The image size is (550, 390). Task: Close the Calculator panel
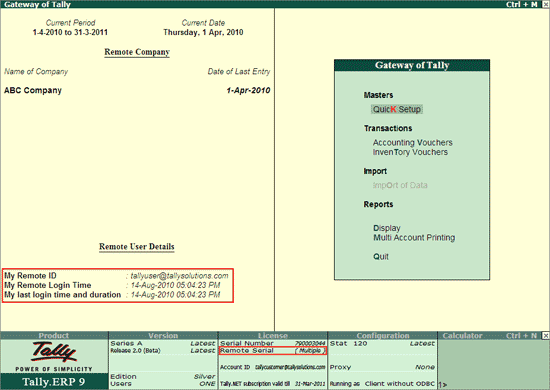point(545,336)
